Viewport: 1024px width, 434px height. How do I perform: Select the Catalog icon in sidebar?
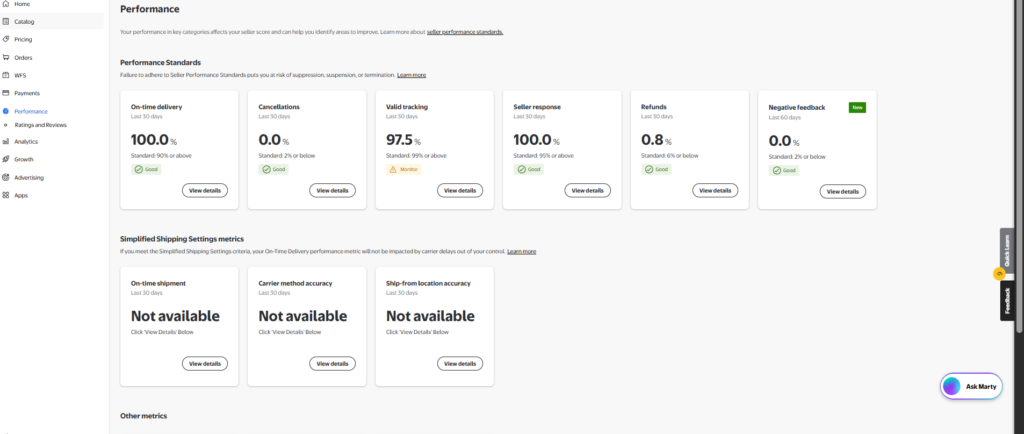pos(6,22)
